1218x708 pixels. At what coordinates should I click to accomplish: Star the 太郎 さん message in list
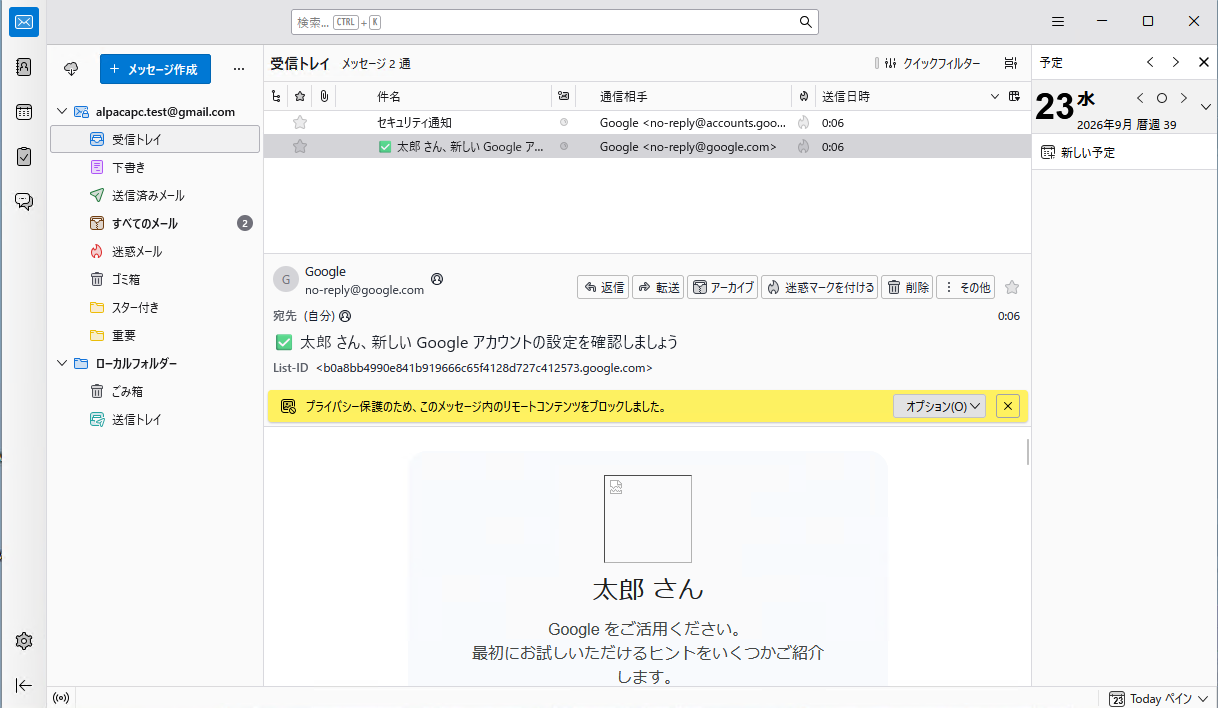pyautogui.click(x=299, y=147)
